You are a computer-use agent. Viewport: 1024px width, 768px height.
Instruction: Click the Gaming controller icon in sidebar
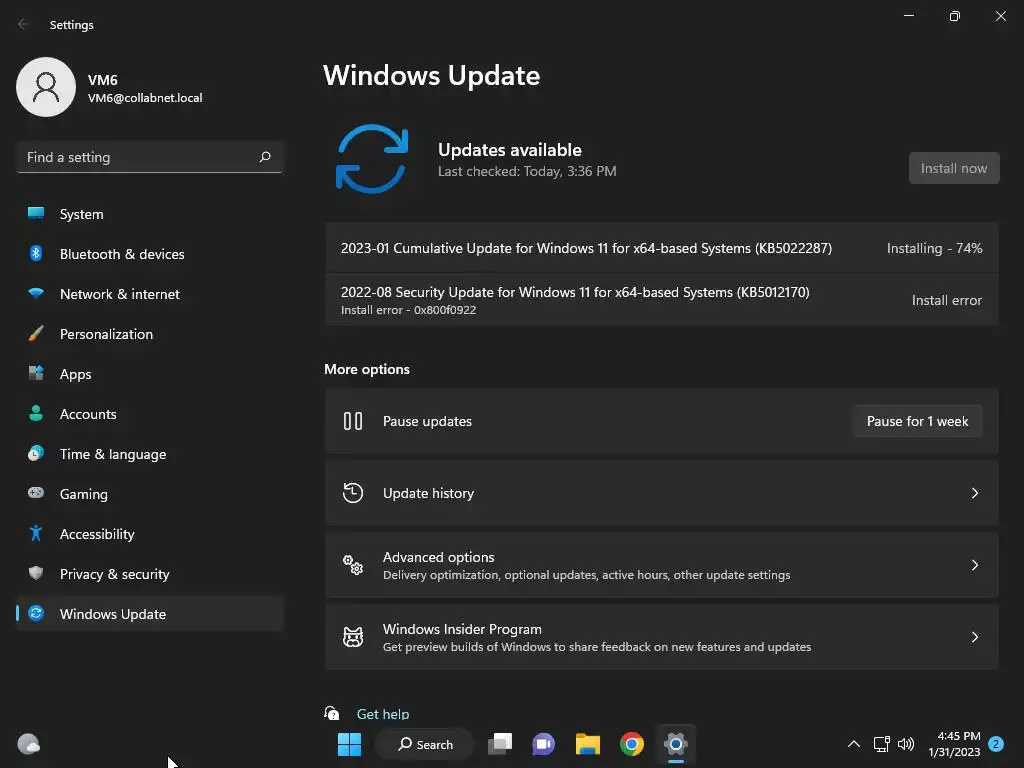coord(36,493)
